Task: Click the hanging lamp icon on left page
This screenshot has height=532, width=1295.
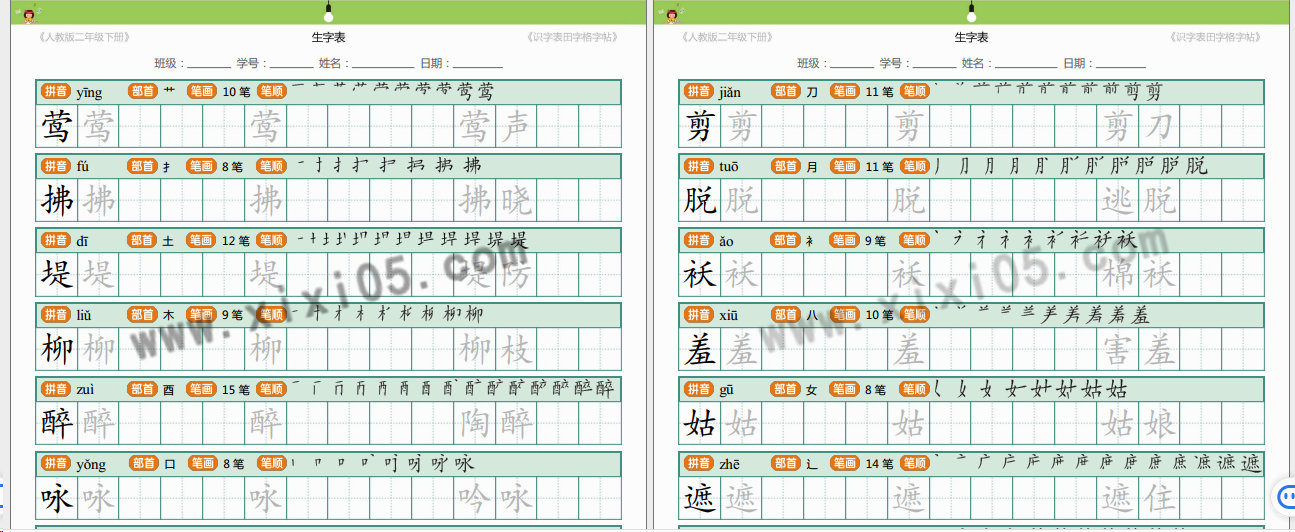Action: 328,12
